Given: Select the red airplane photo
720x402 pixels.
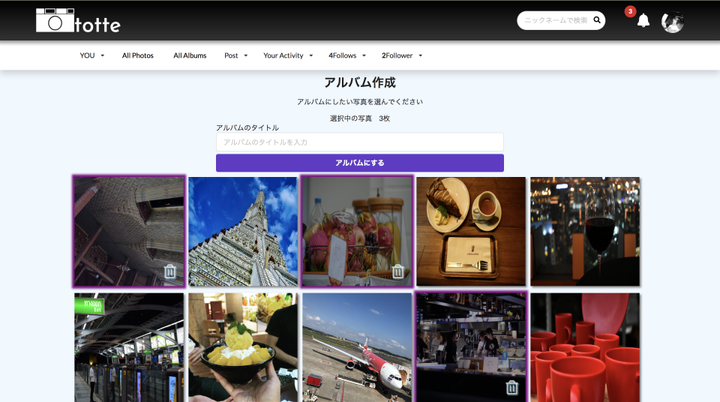Looking at the screenshot, I should point(357,348).
